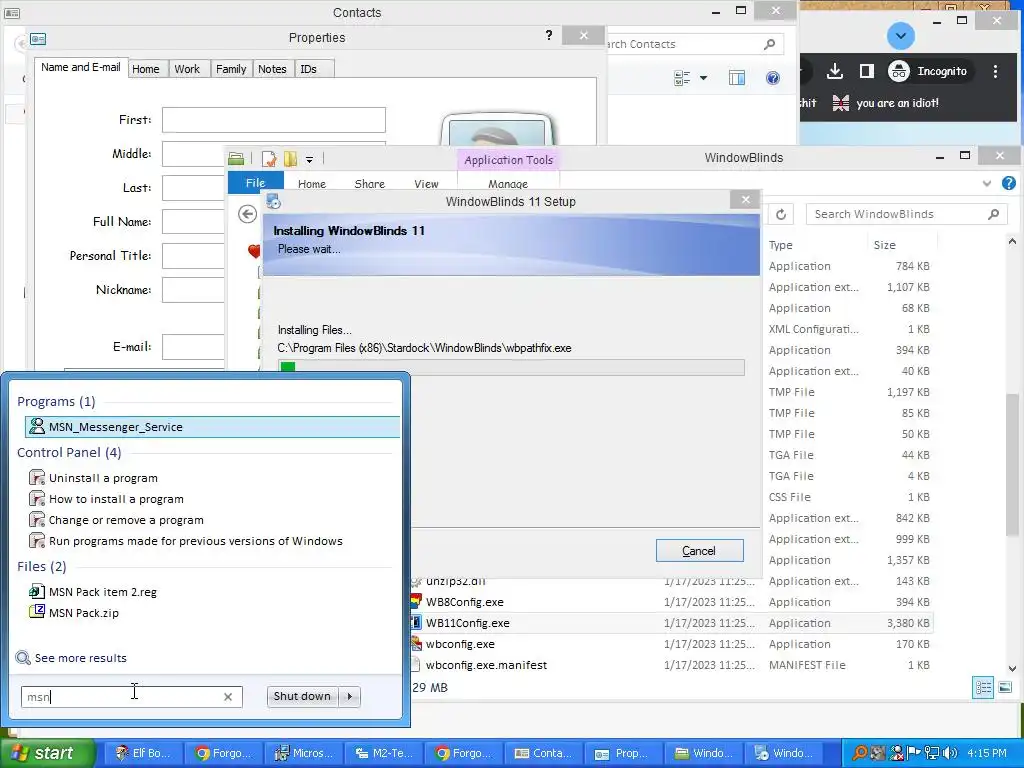Click the explorer refresh button
The width and height of the screenshot is (1024, 768).
tap(780, 214)
